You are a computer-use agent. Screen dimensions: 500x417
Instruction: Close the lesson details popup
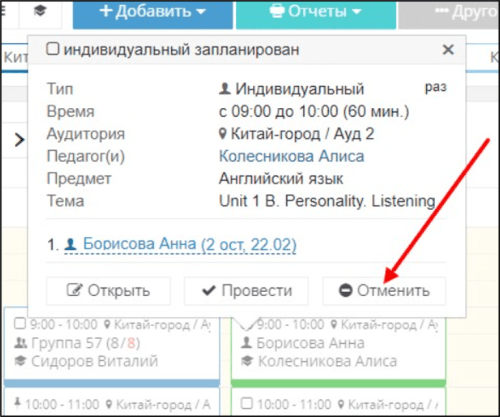(448, 50)
